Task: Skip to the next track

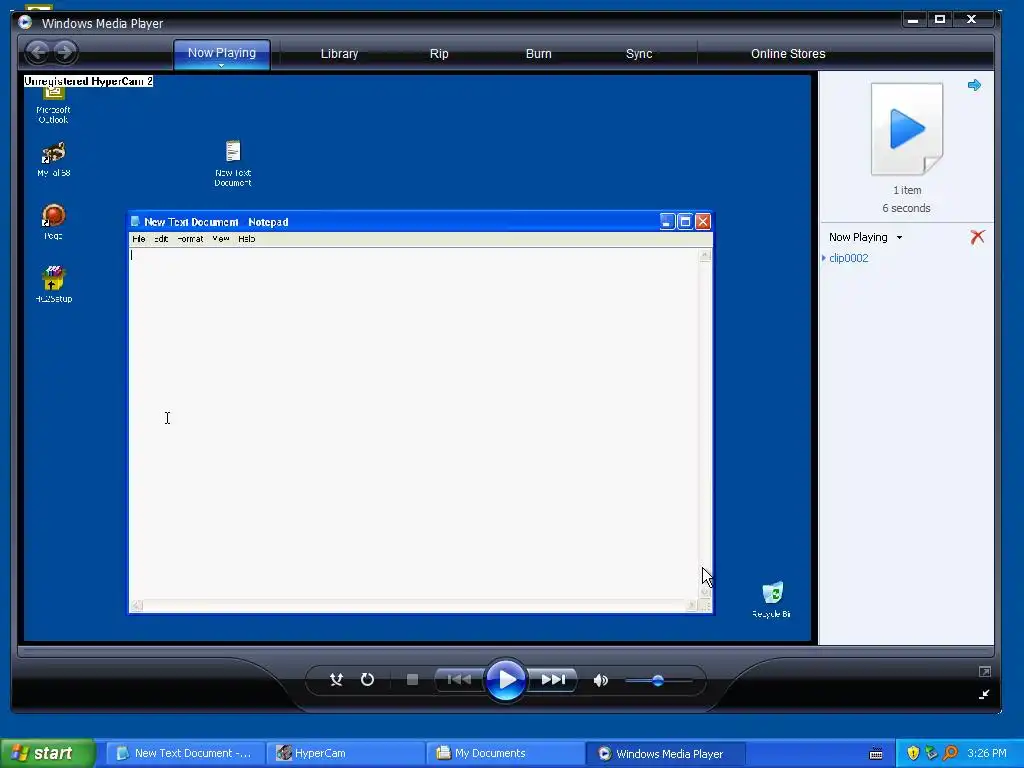Action: [553, 680]
